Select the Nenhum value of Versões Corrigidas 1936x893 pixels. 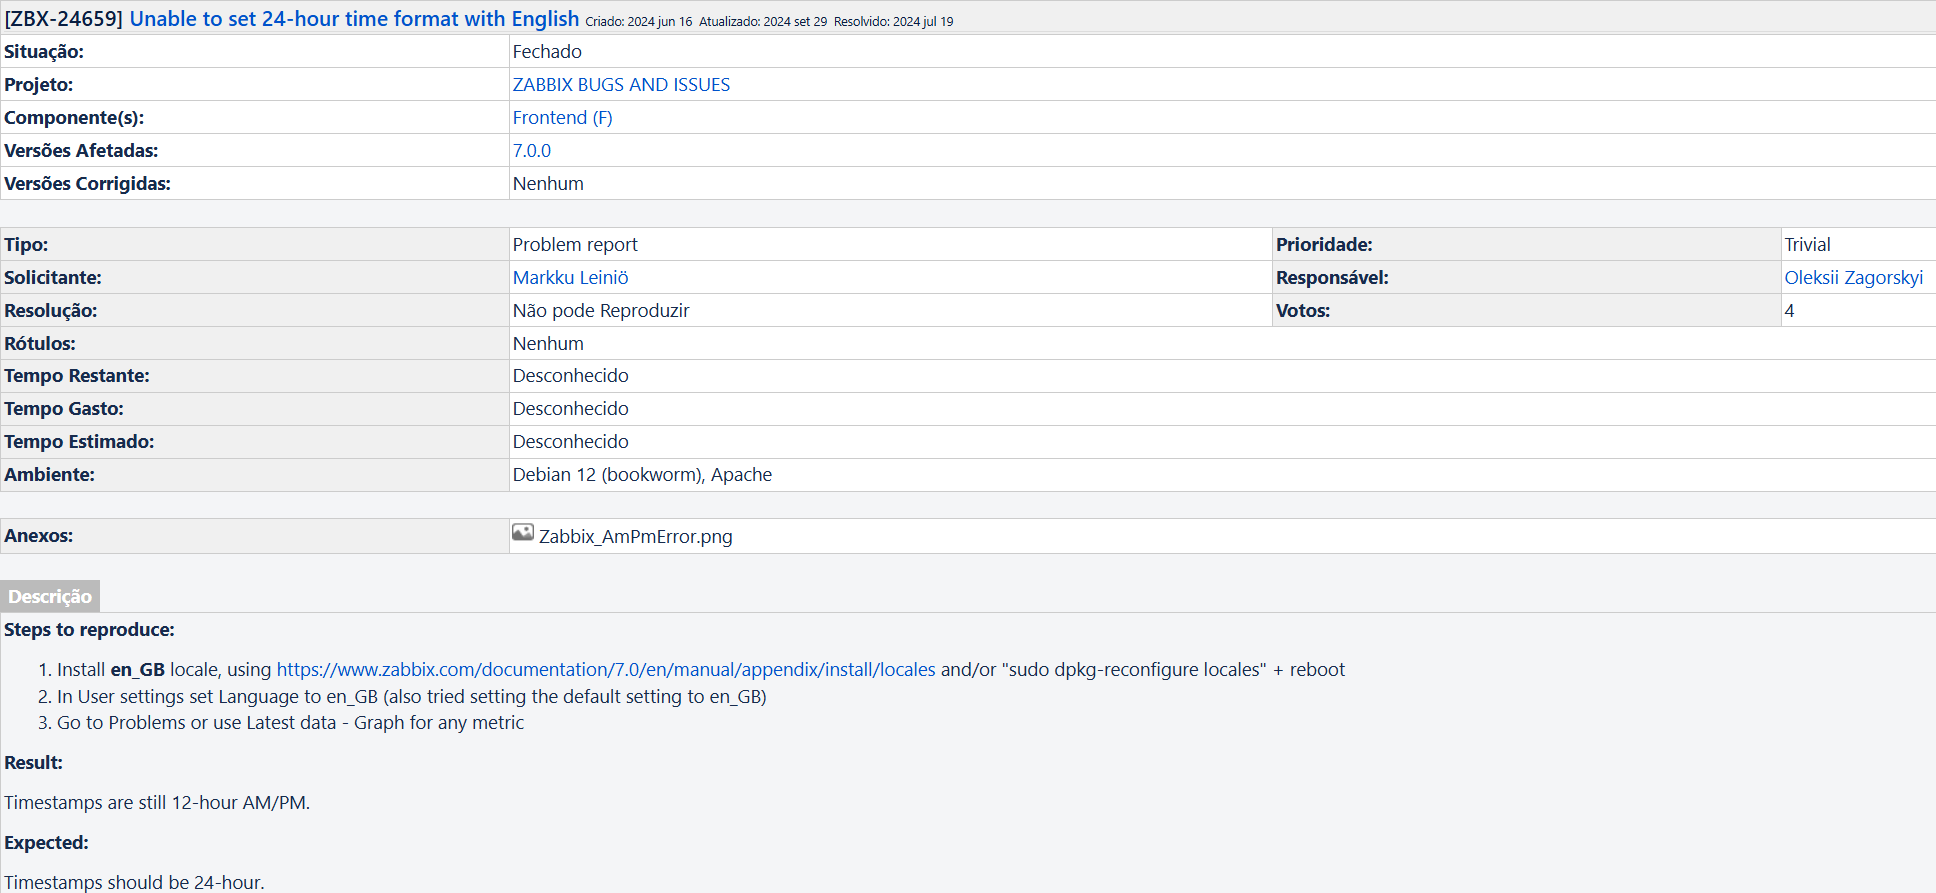point(548,184)
